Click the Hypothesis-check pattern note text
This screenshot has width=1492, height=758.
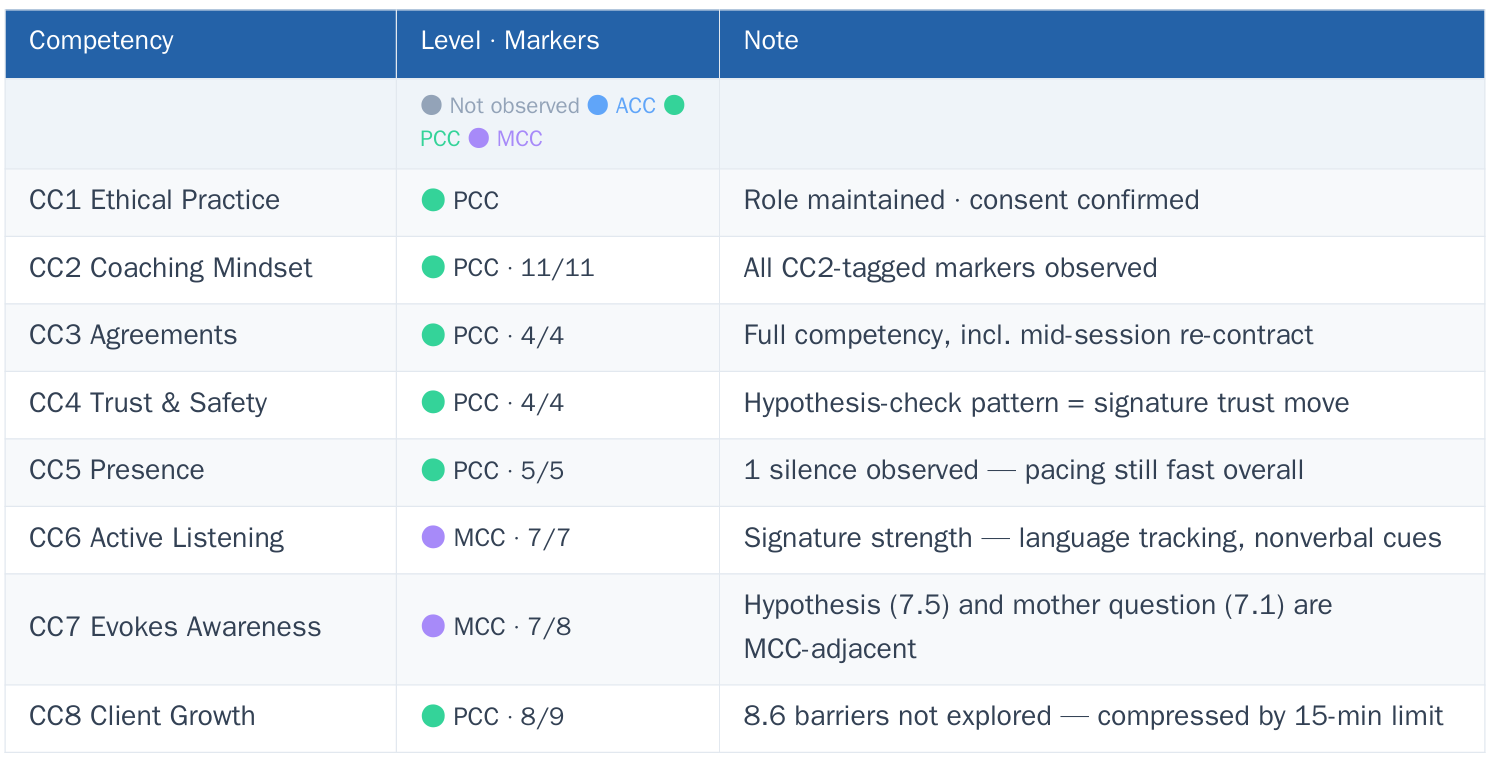point(1046,403)
